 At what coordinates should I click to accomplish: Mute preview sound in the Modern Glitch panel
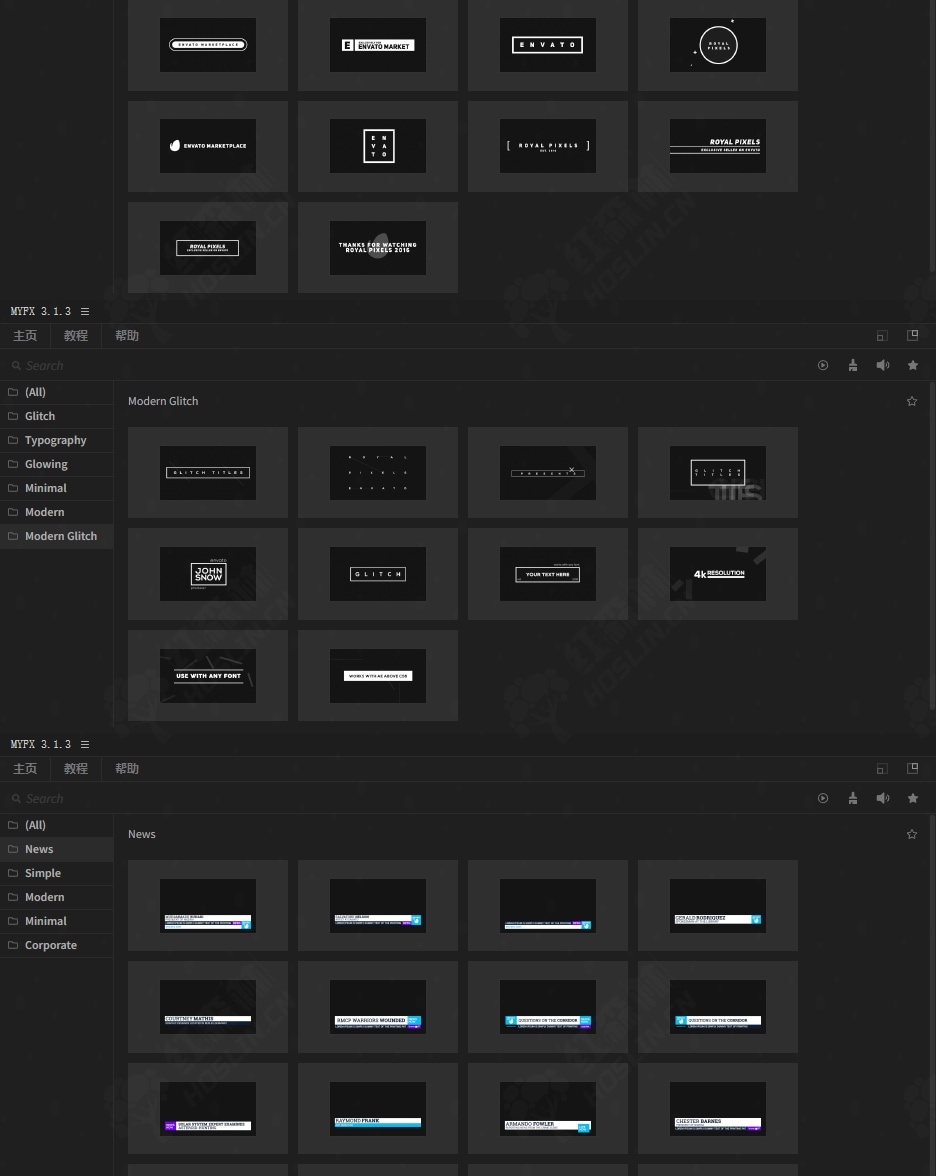pos(883,365)
